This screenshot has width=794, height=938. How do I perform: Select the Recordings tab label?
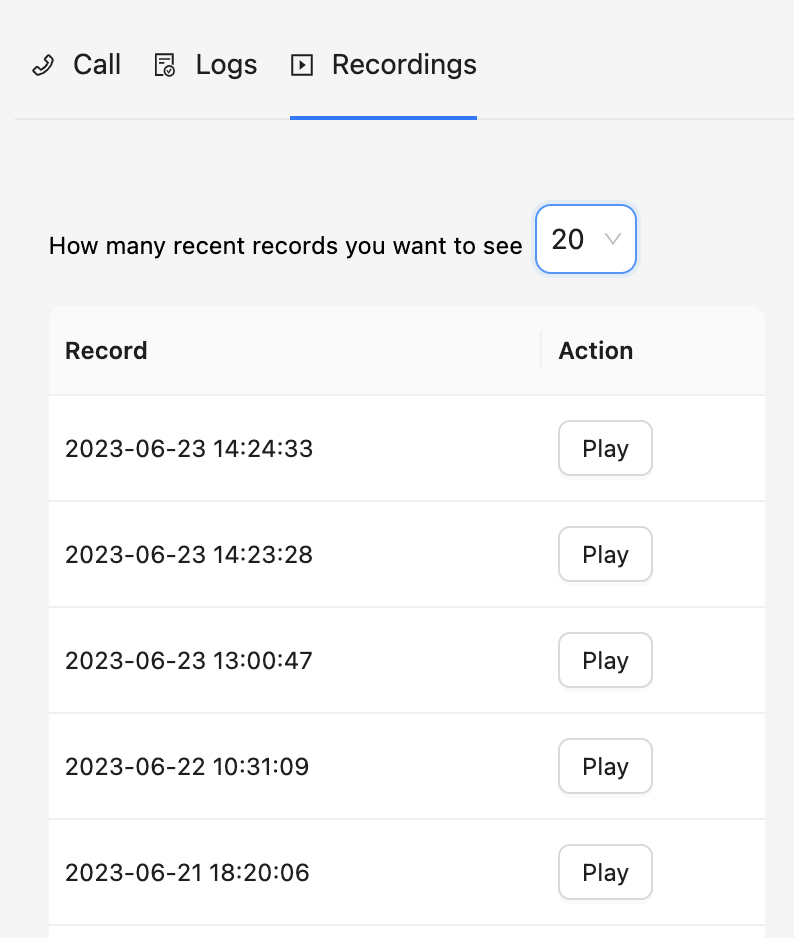(404, 65)
